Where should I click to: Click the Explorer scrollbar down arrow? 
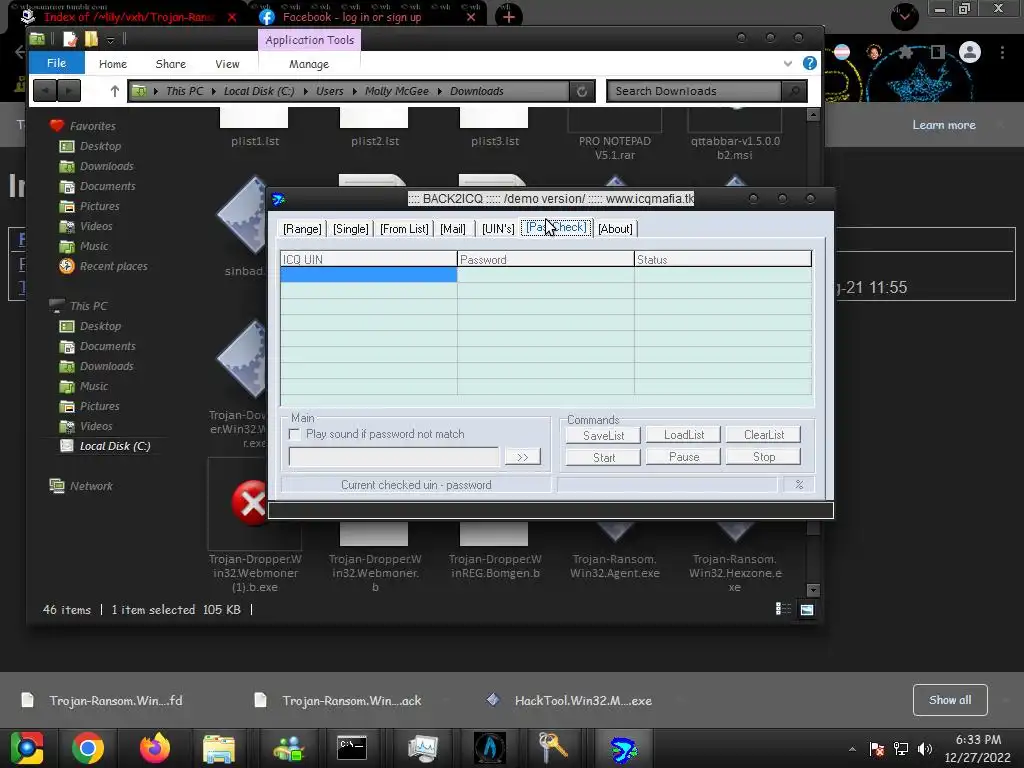[813, 590]
